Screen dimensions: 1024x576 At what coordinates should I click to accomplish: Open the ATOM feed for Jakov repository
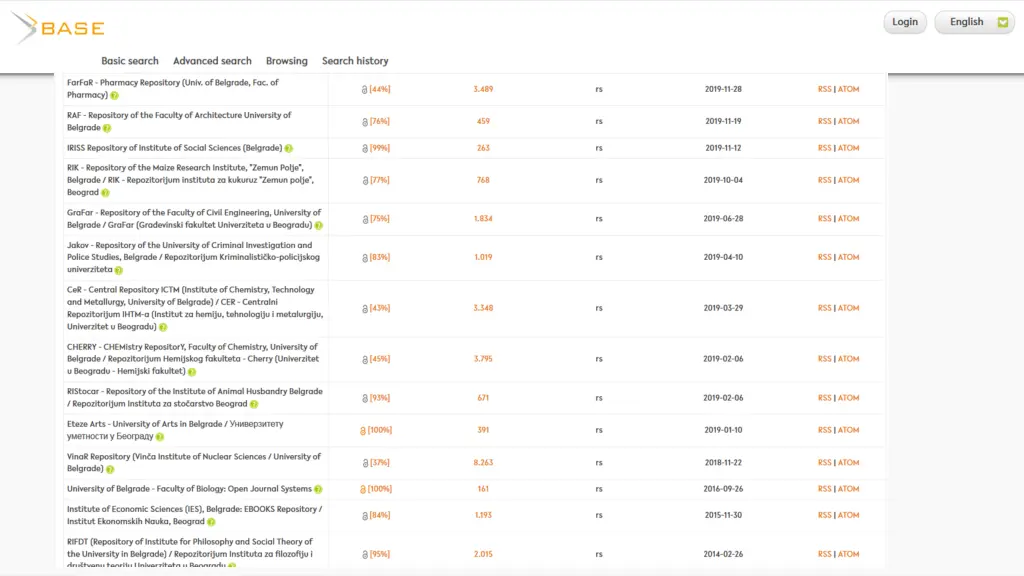click(848, 257)
